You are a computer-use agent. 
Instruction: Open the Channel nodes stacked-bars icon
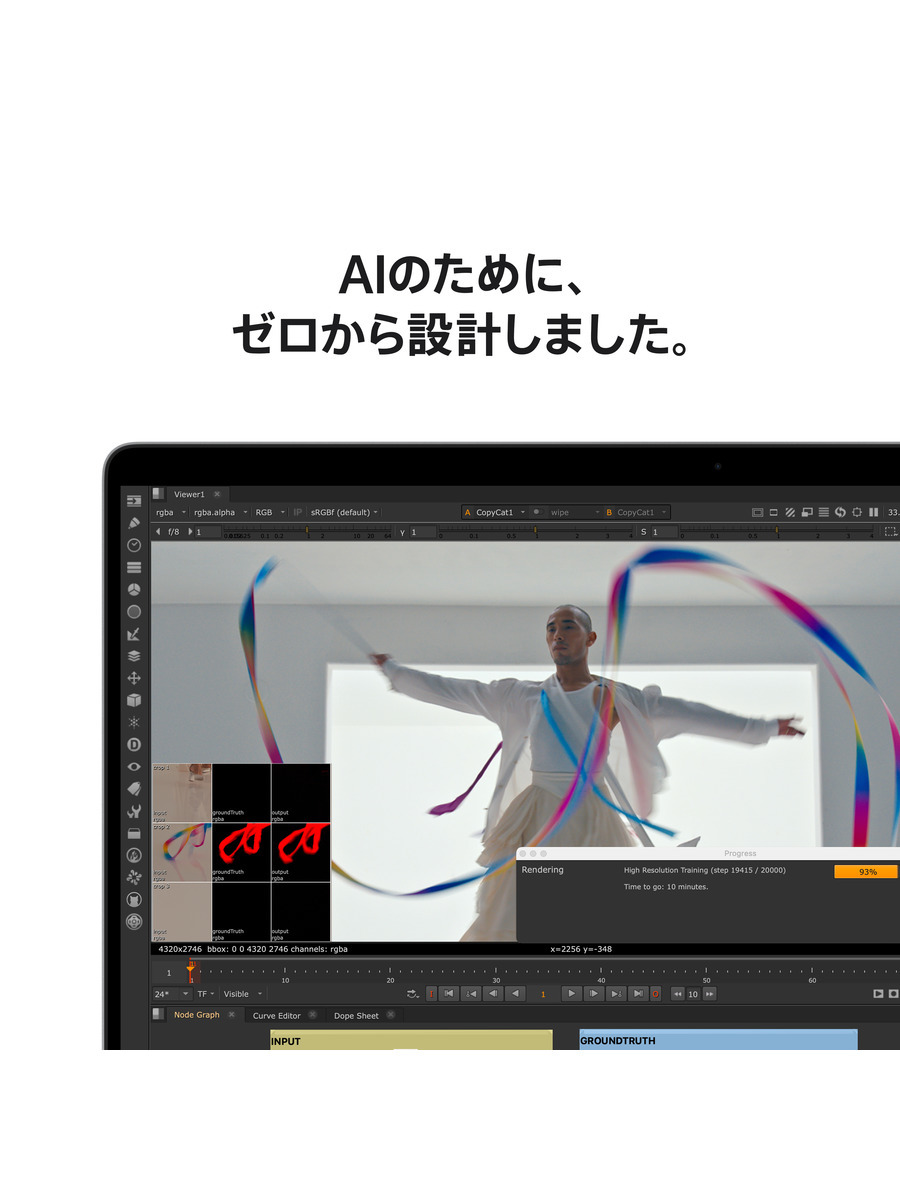click(134, 567)
